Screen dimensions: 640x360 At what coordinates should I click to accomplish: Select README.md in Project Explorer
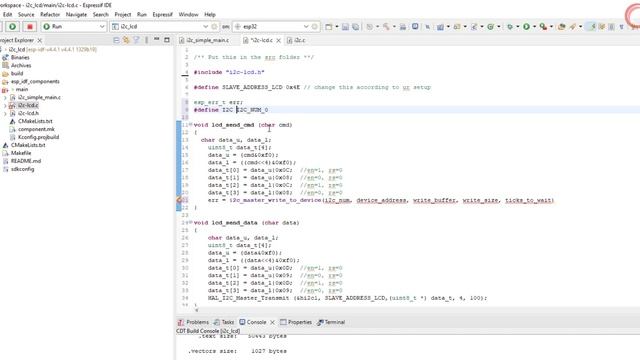pos(21,161)
